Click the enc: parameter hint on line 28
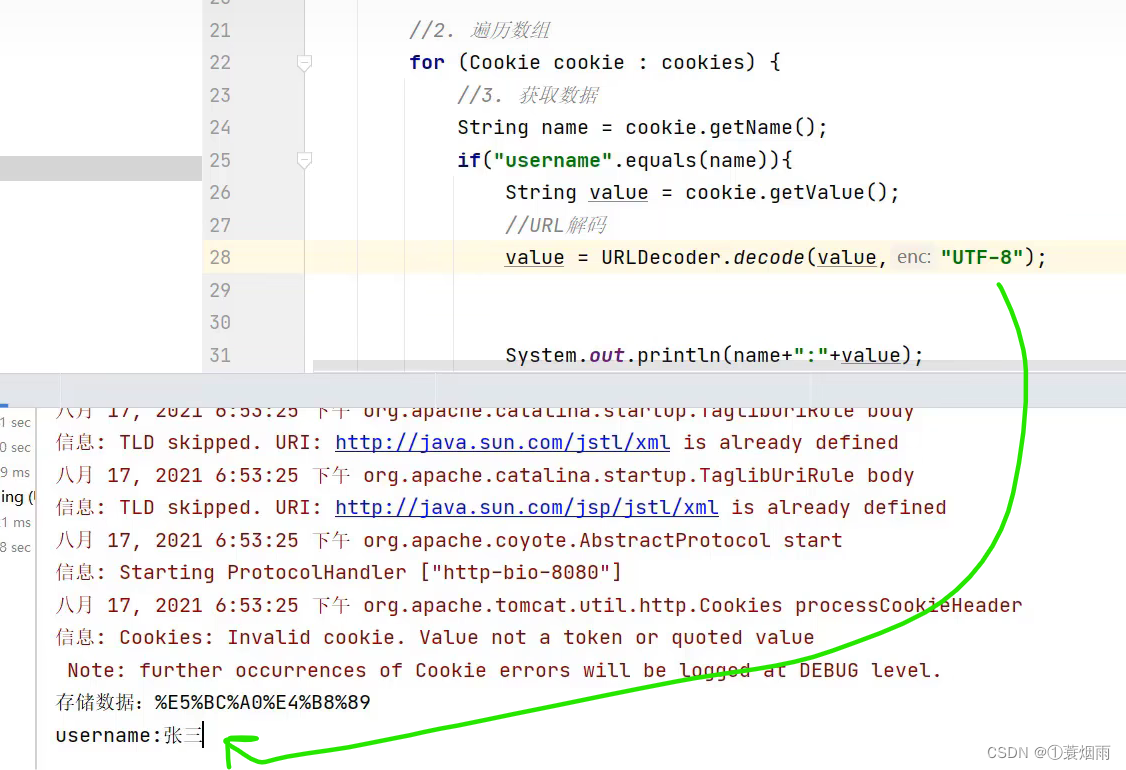 pyautogui.click(x=913, y=257)
